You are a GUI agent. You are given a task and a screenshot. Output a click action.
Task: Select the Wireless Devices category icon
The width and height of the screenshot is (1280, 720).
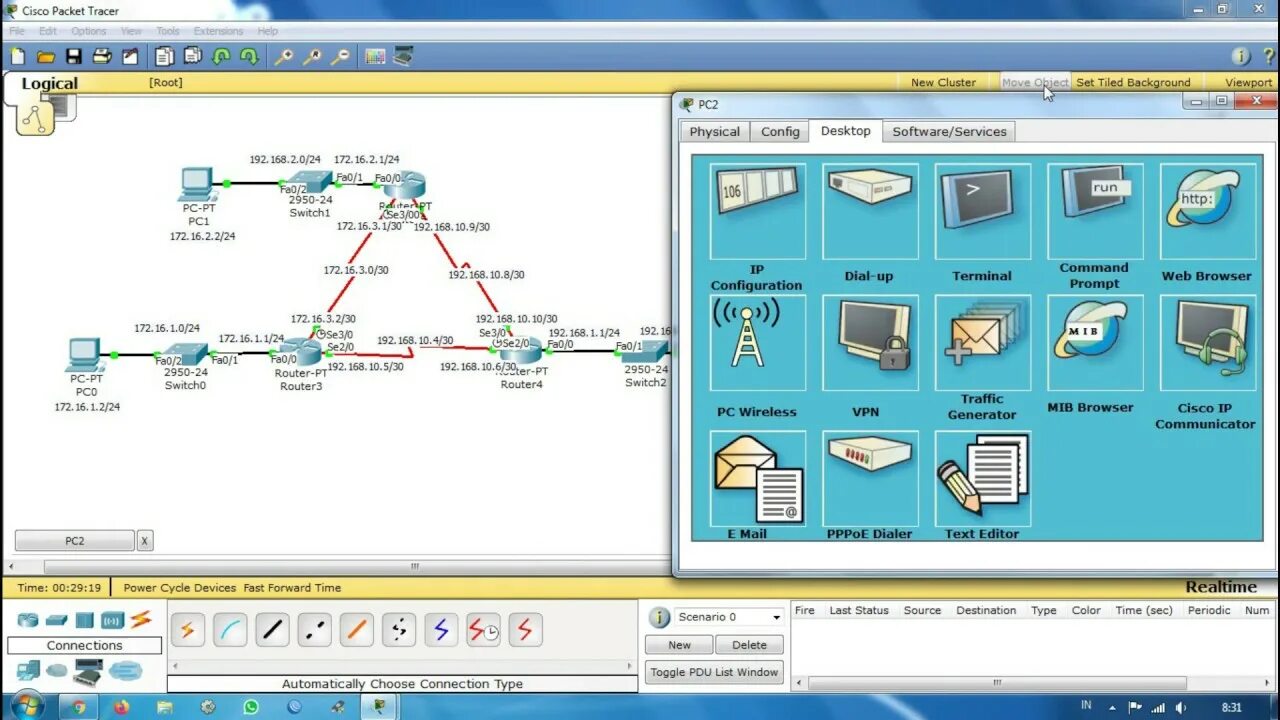(x=112, y=620)
